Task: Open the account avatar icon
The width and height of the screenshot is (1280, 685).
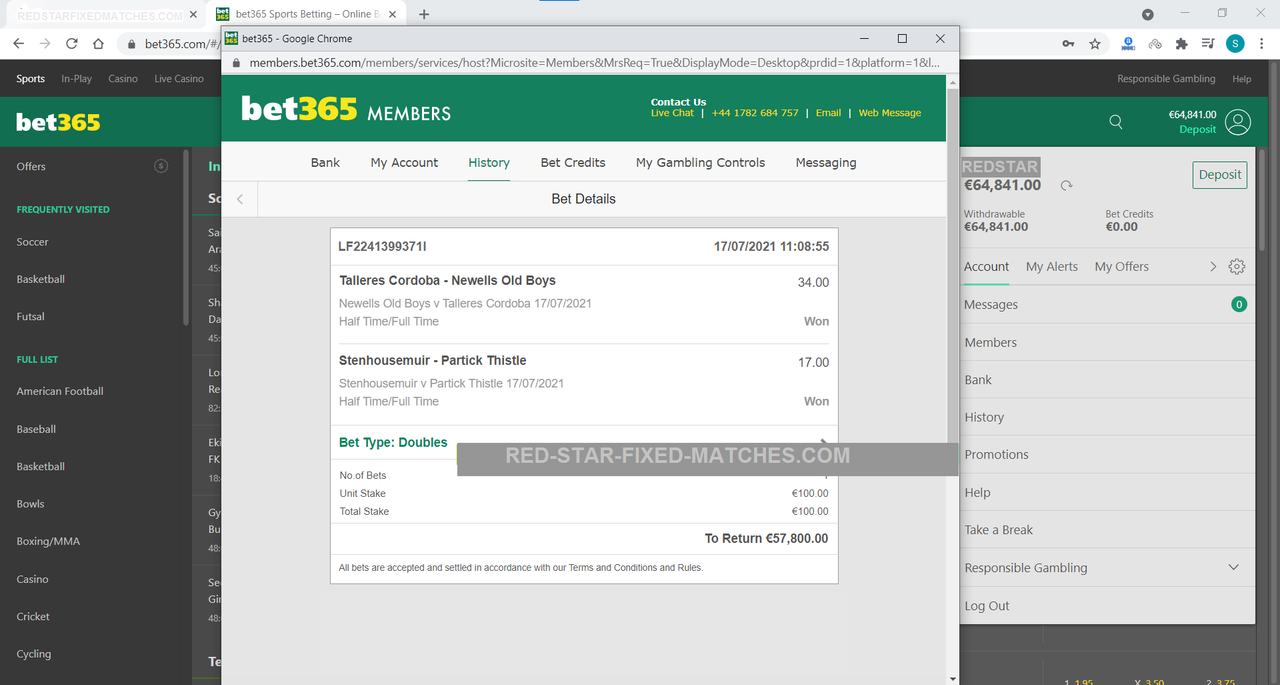Action: coord(1238,122)
